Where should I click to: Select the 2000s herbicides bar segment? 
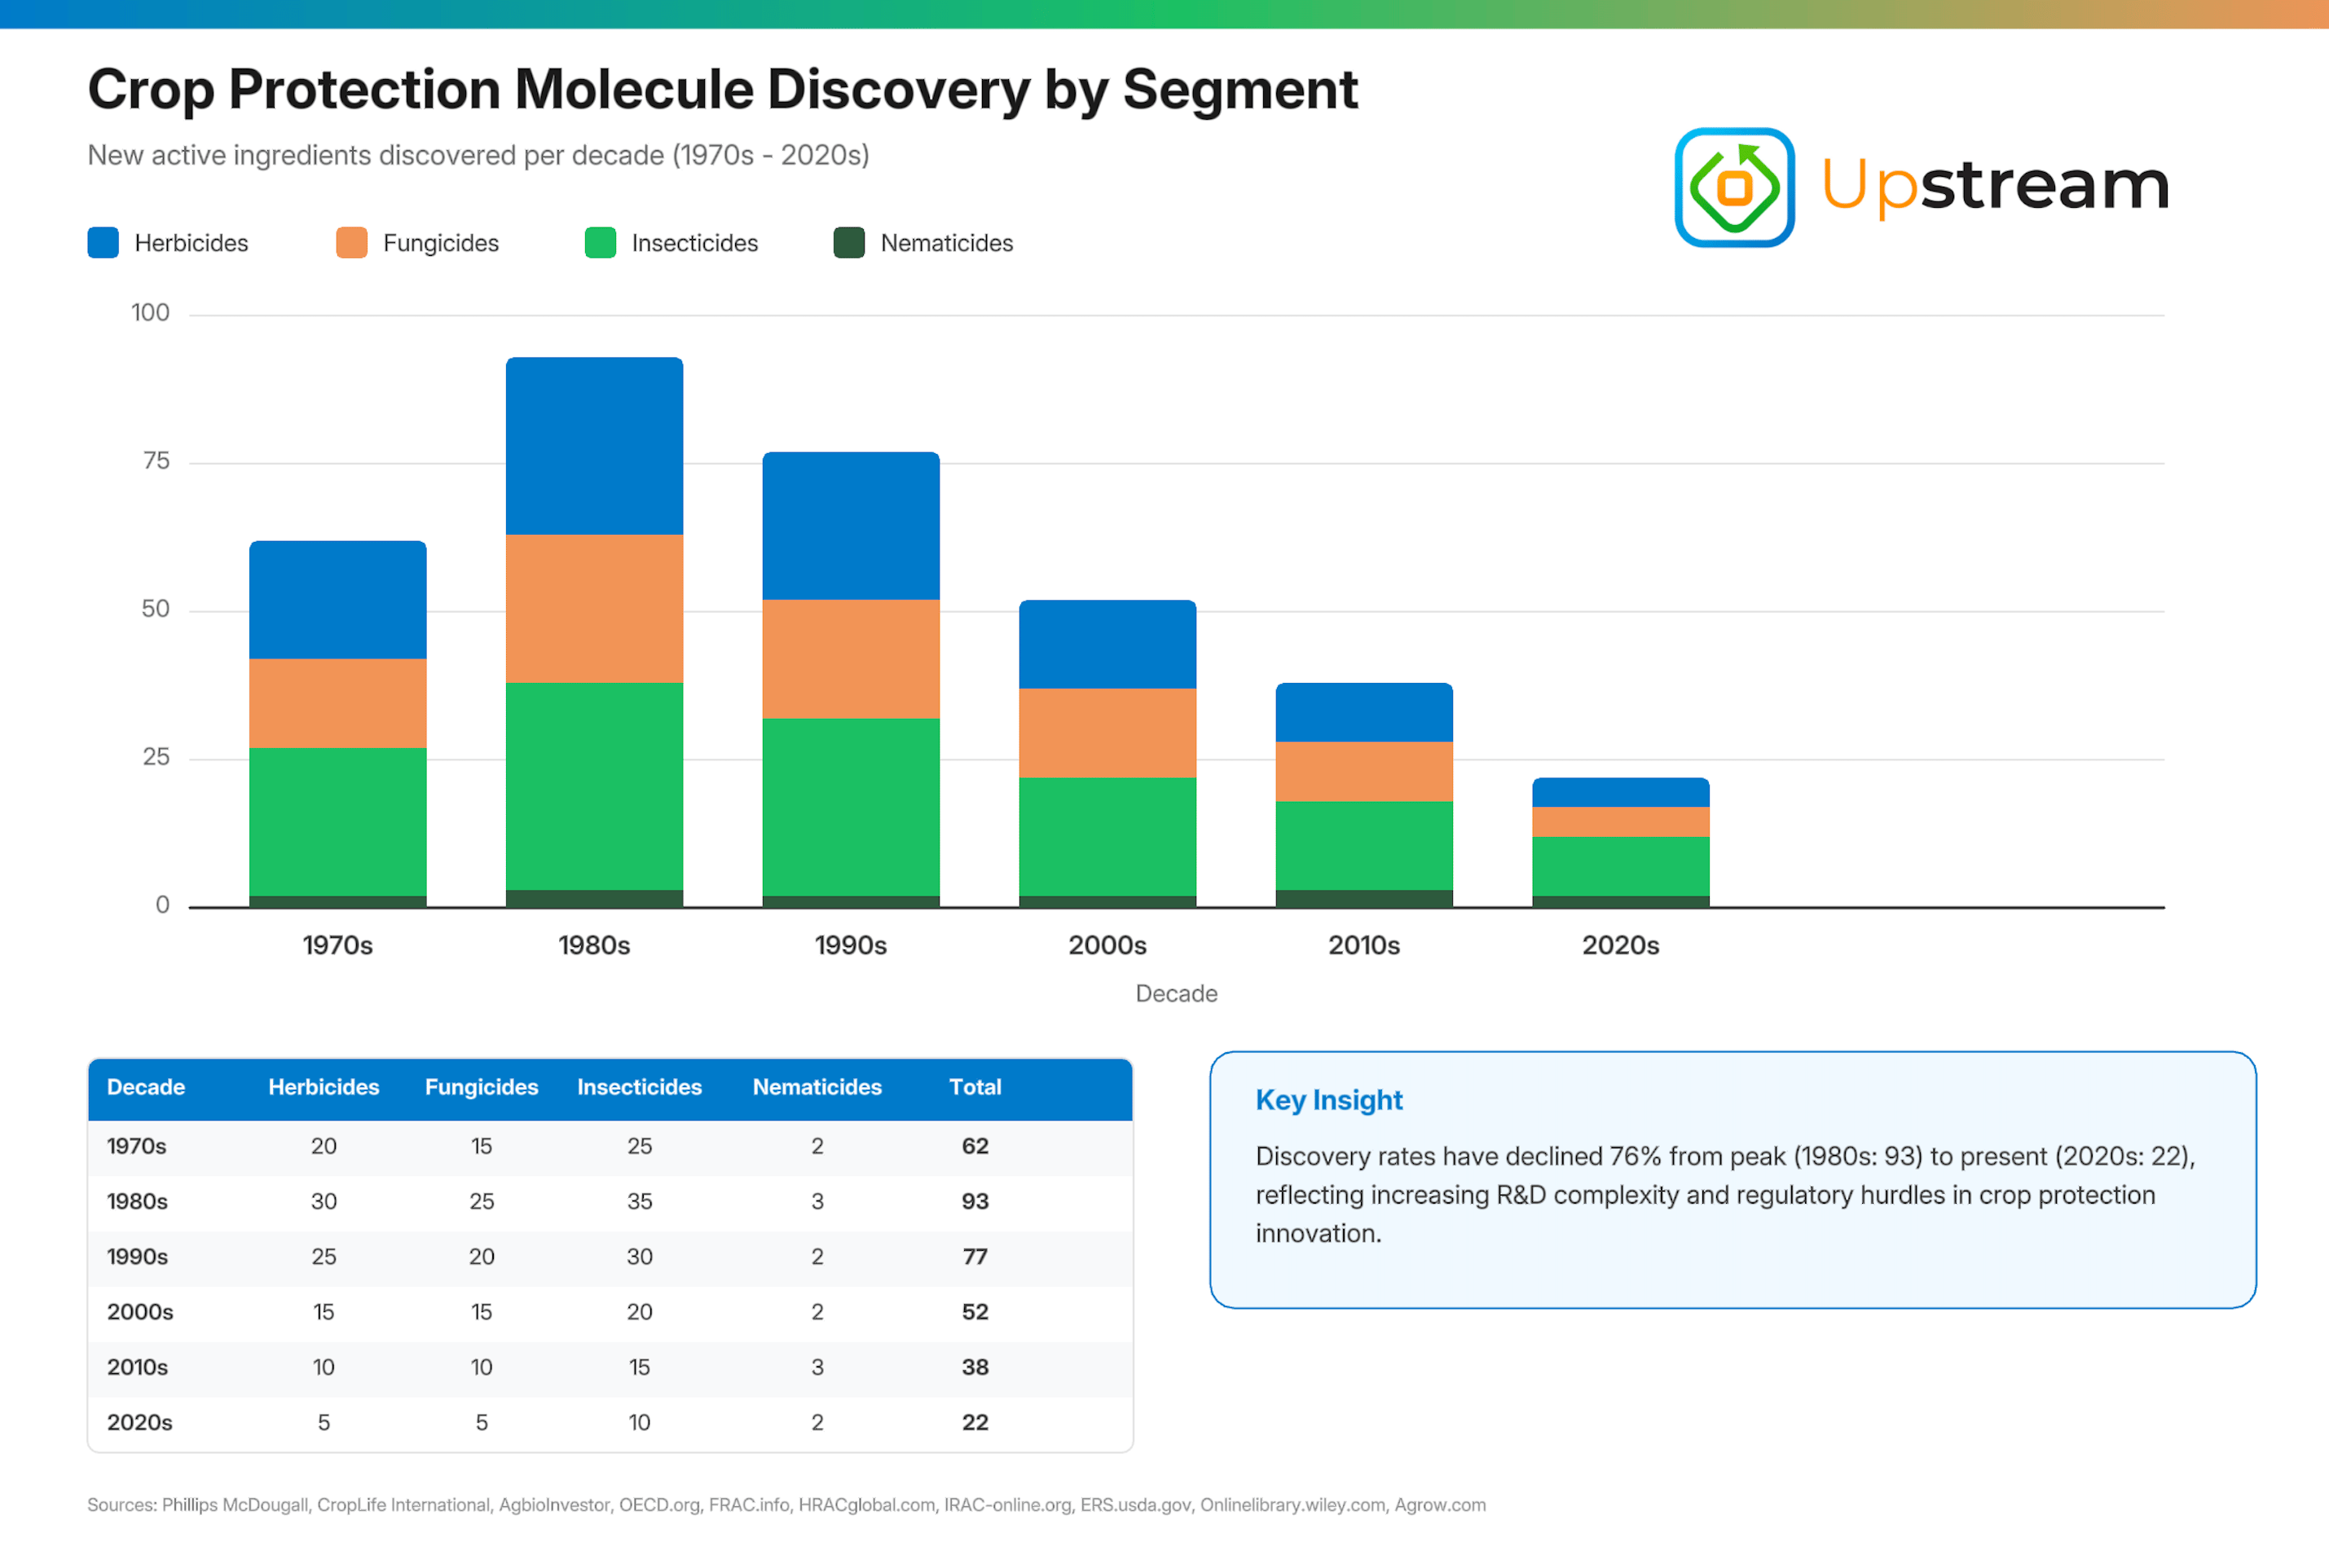pyautogui.click(x=1107, y=645)
